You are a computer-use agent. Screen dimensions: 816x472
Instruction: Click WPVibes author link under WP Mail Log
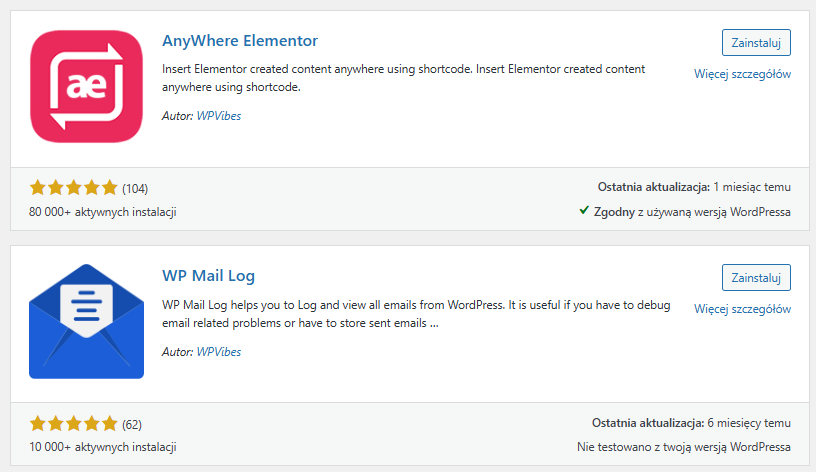(x=219, y=352)
